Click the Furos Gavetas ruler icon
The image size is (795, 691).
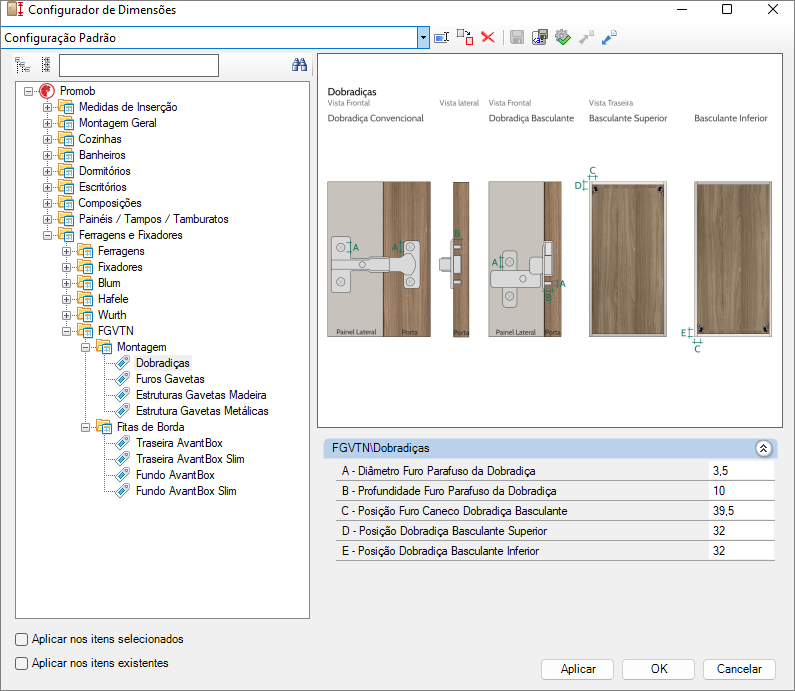[123, 379]
